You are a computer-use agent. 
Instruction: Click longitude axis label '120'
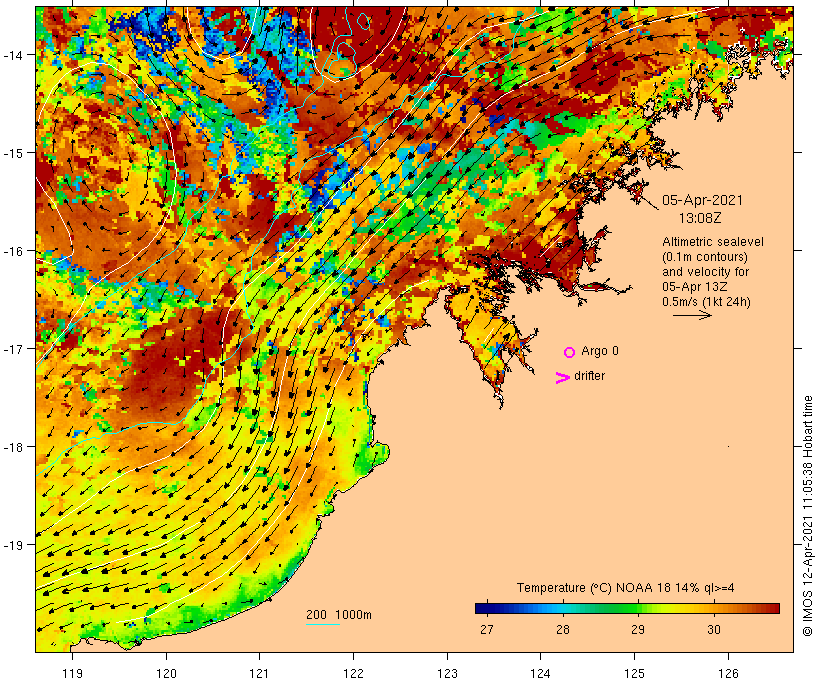[166, 673]
